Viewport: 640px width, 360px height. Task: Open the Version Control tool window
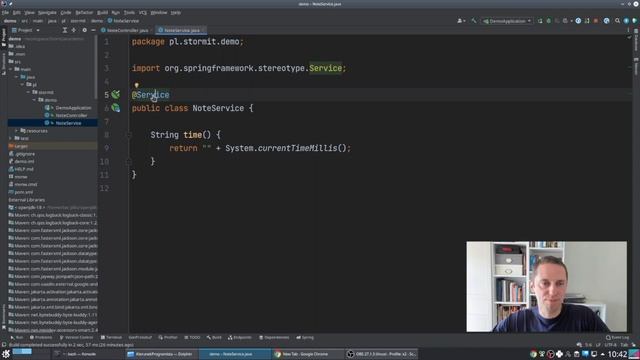pyautogui.click(x=76, y=338)
